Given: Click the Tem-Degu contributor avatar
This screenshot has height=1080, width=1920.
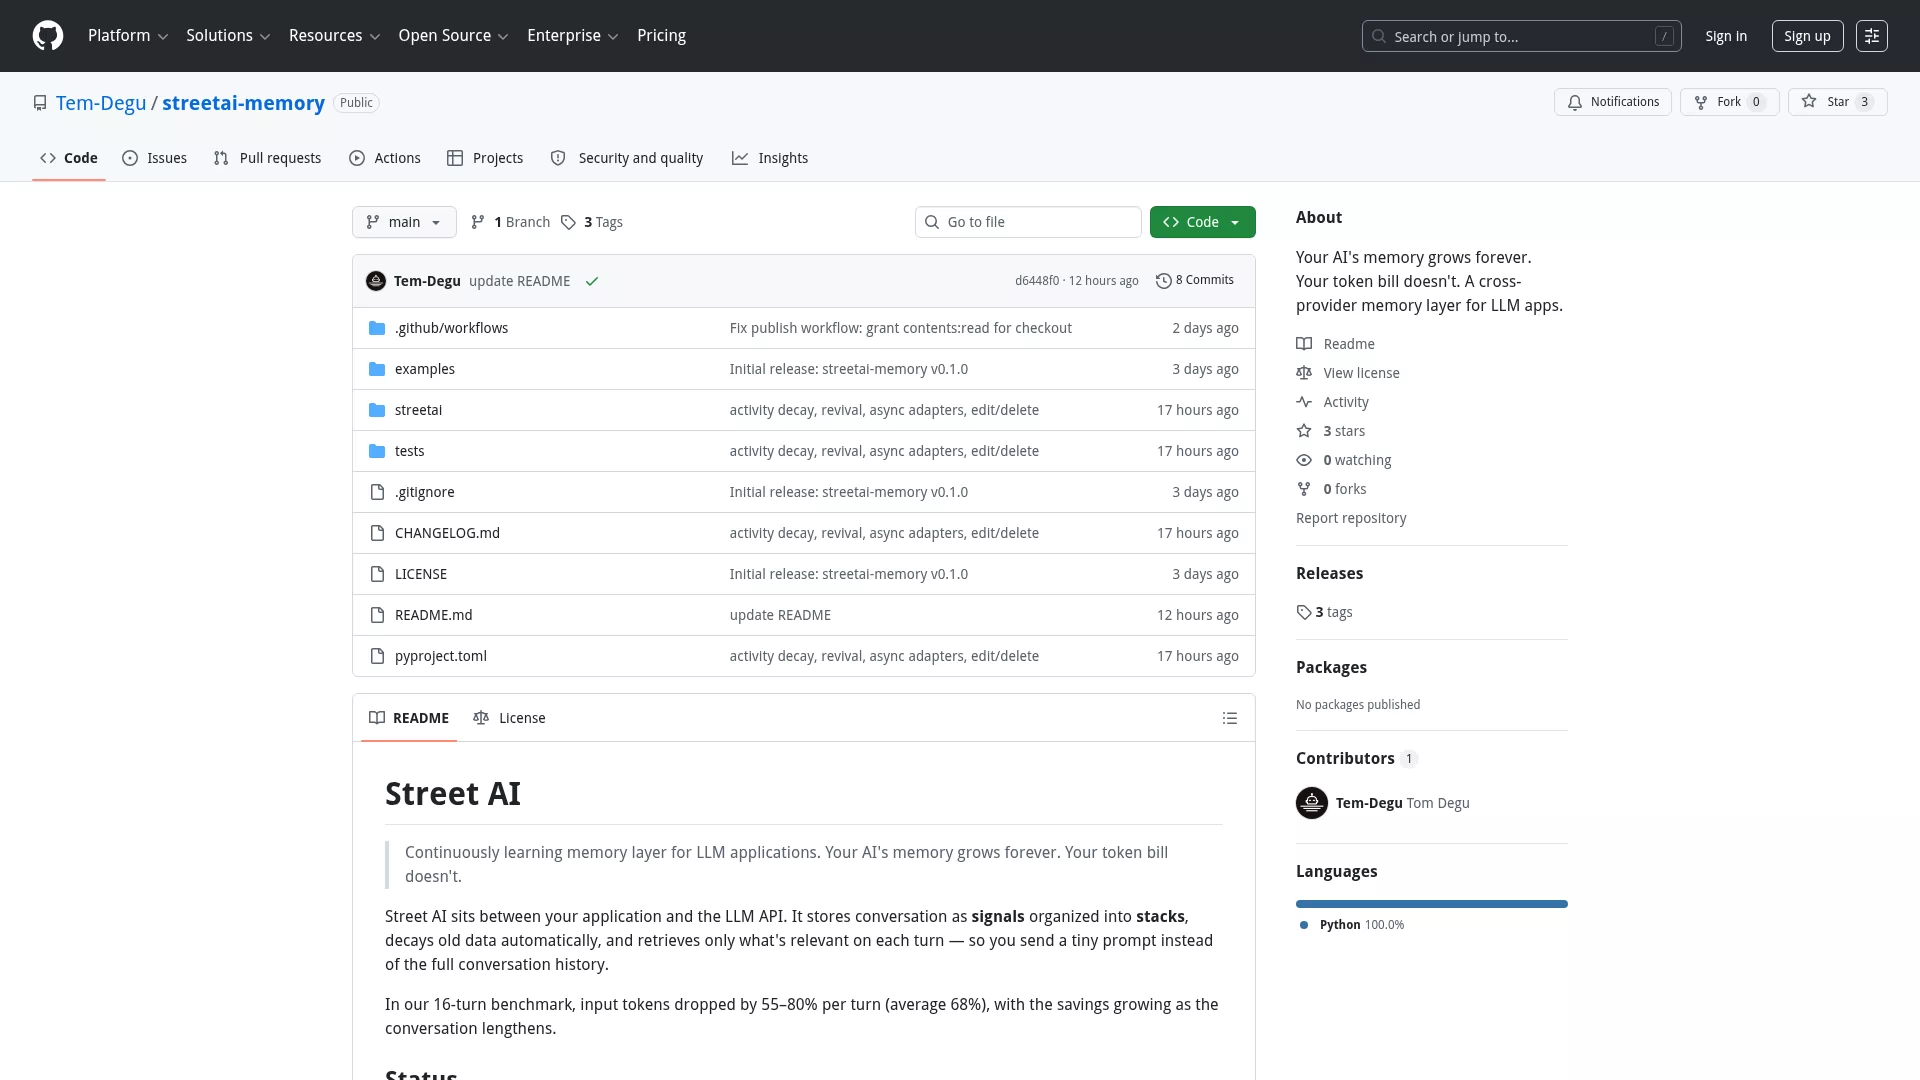Looking at the screenshot, I should pos(1312,803).
